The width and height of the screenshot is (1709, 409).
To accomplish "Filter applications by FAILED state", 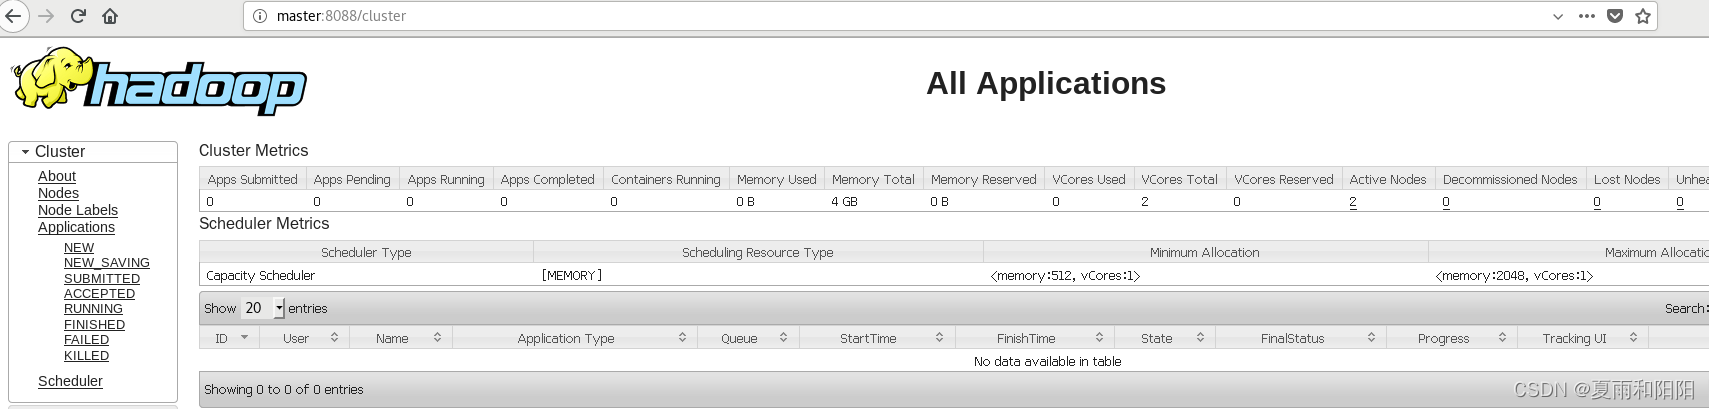I will pos(86,340).
